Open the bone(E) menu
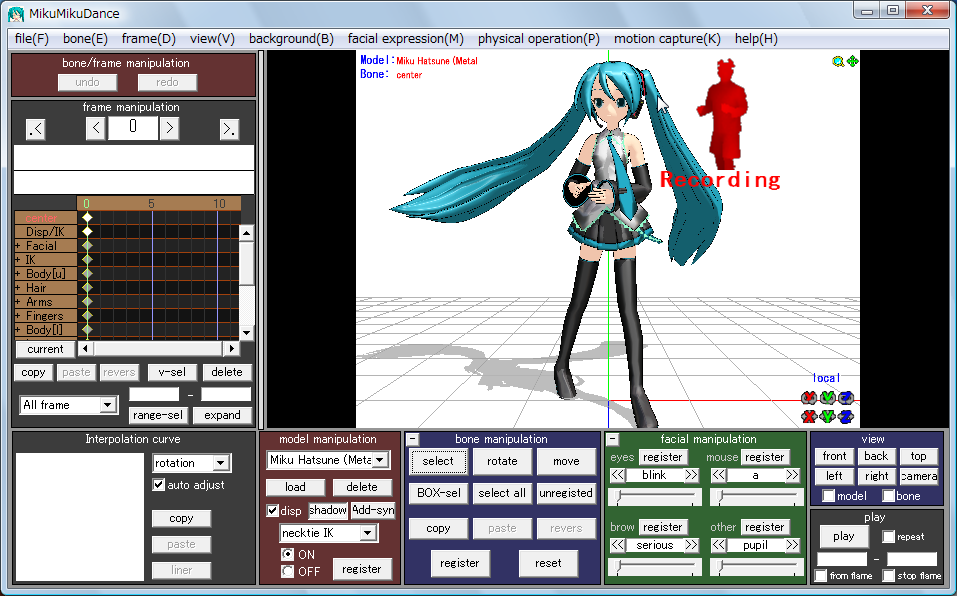This screenshot has height=596, width=957. [x=85, y=39]
